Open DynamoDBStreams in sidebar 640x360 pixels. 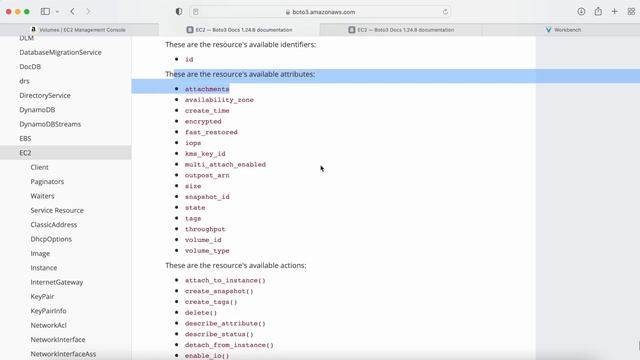pyautogui.click(x=50, y=124)
